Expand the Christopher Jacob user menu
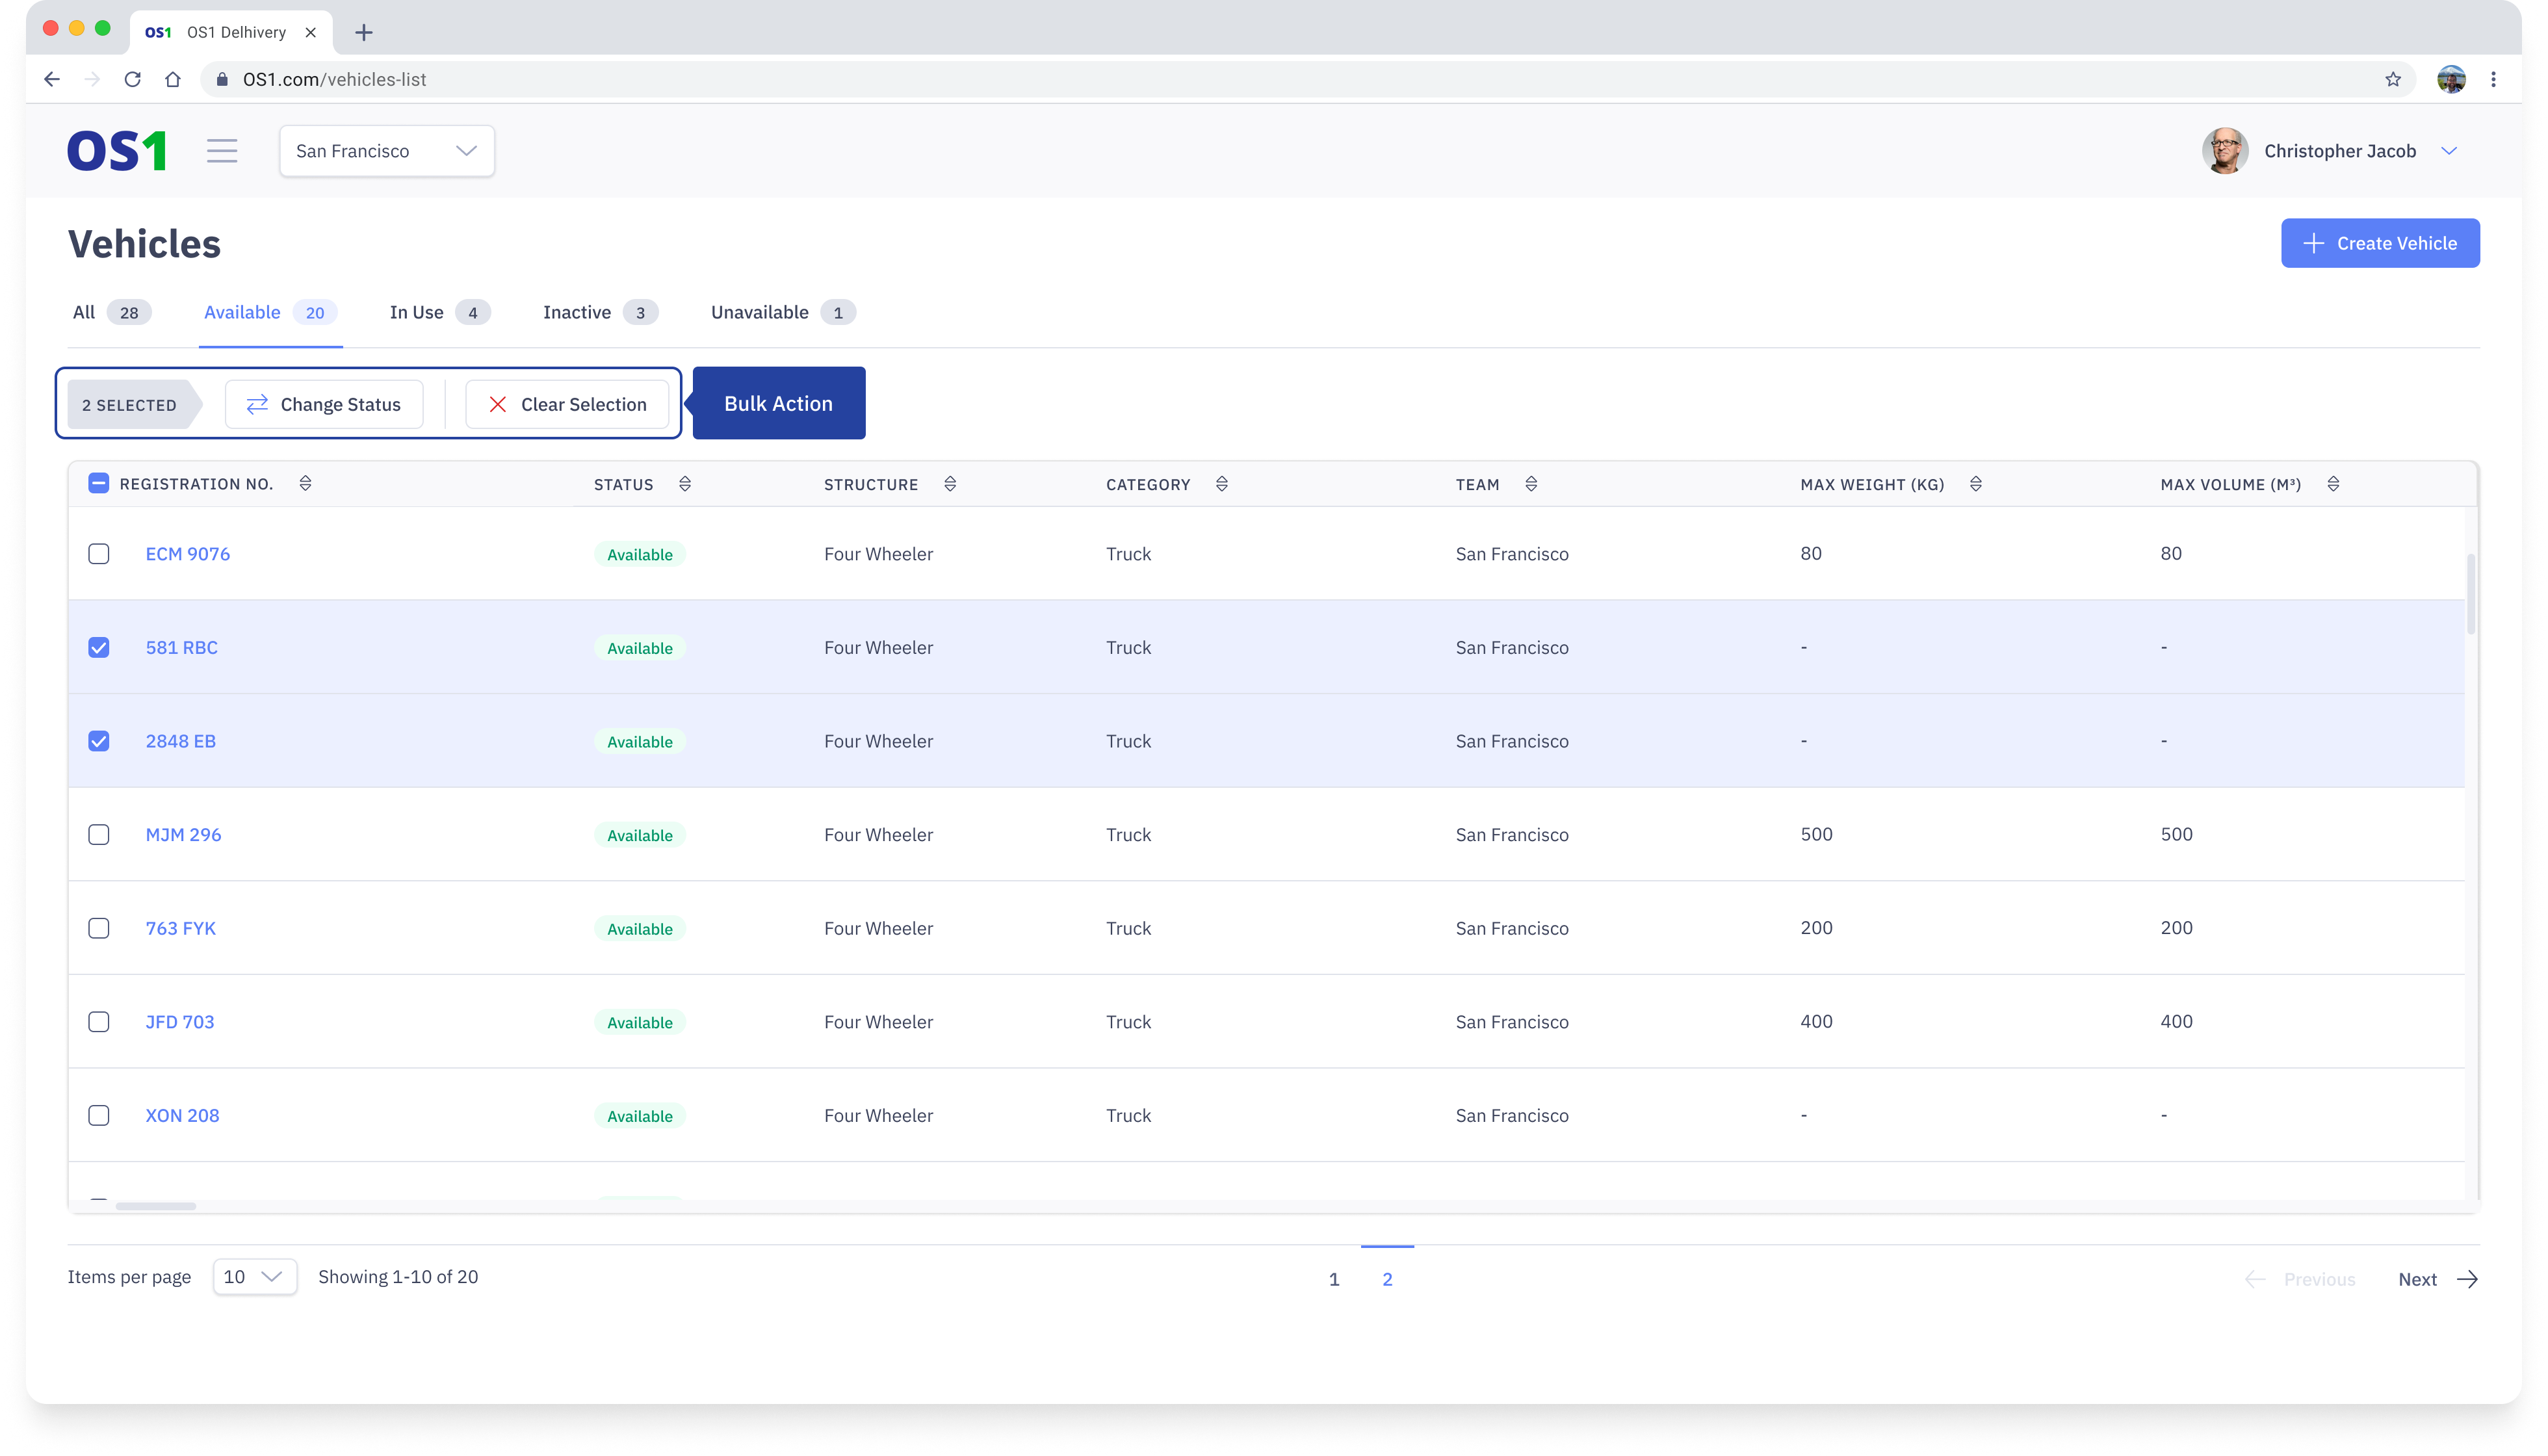Viewport: 2548px width, 1456px height. tap(2449, 151)
